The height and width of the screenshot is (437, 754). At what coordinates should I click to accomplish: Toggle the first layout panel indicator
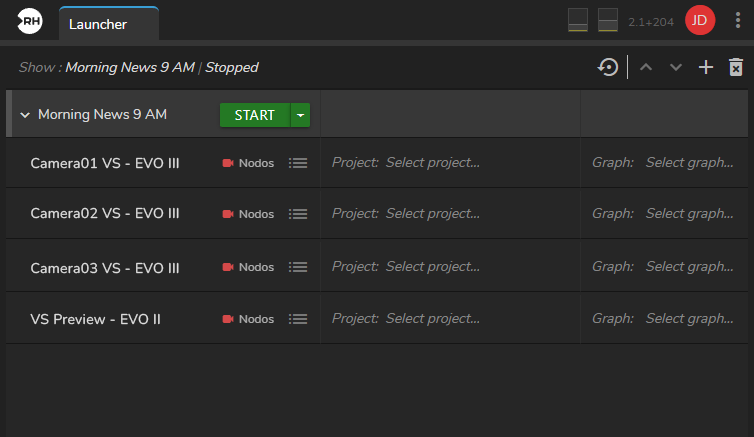(578, 21)
